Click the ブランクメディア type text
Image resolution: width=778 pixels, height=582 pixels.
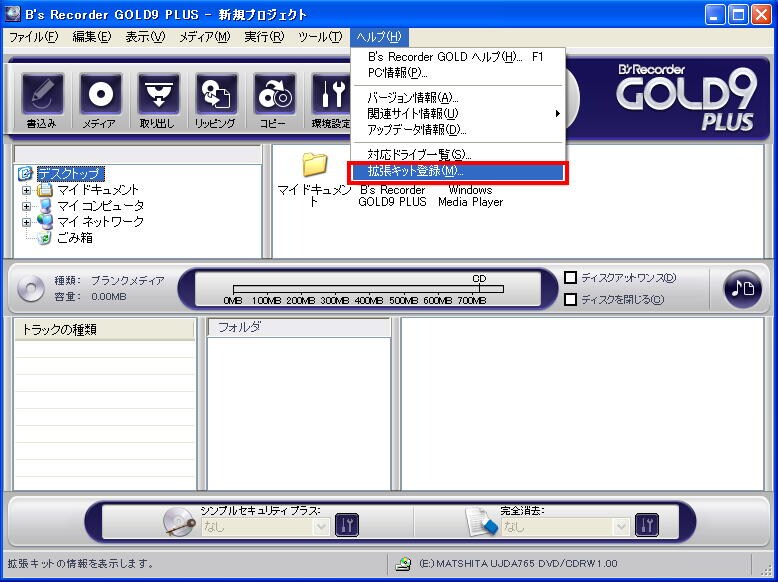coord(128,280)
